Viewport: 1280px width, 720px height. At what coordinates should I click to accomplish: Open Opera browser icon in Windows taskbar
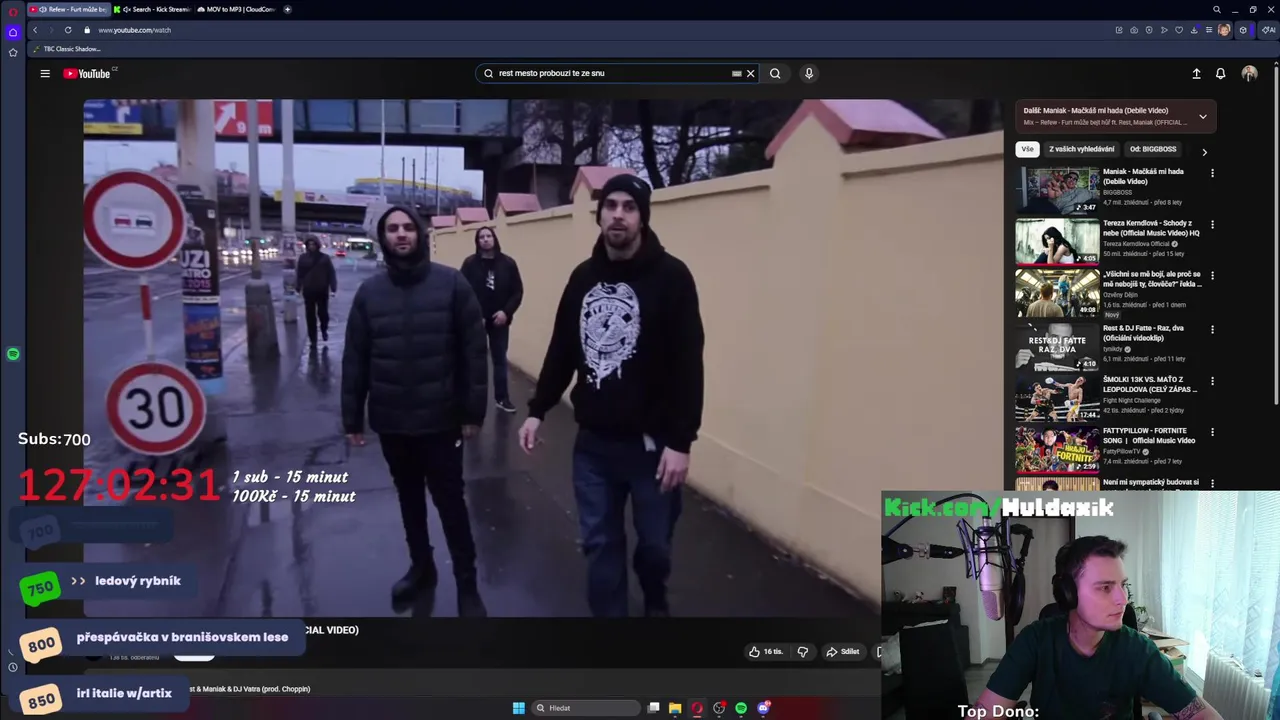point(697,708)
